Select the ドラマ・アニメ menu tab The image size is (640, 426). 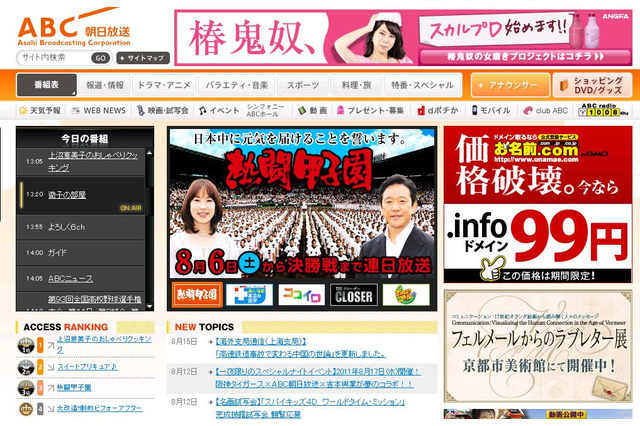click(x=164, y=85)
